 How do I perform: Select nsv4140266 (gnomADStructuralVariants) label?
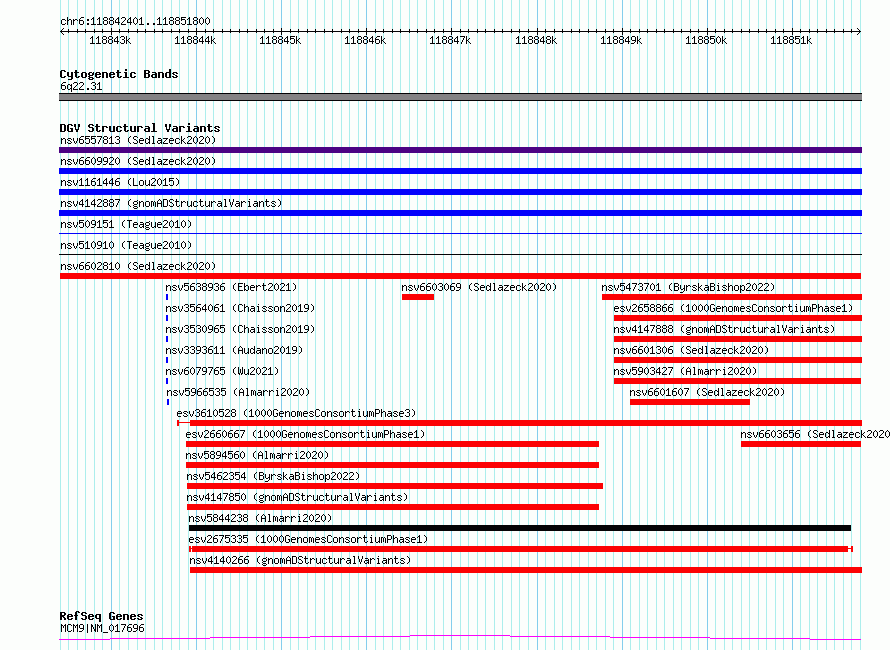point(300,560)
